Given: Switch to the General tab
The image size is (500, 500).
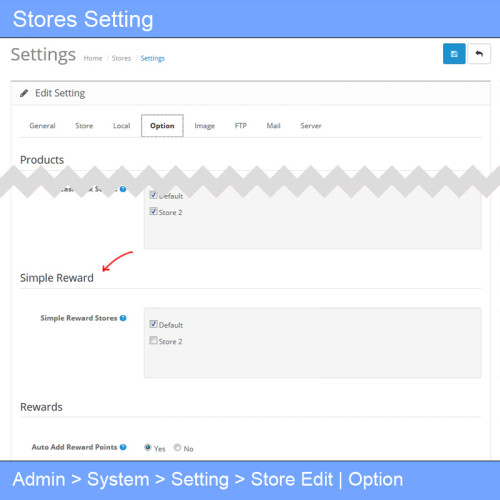Looking at the screenshot, I should click(x=42, y=126).
